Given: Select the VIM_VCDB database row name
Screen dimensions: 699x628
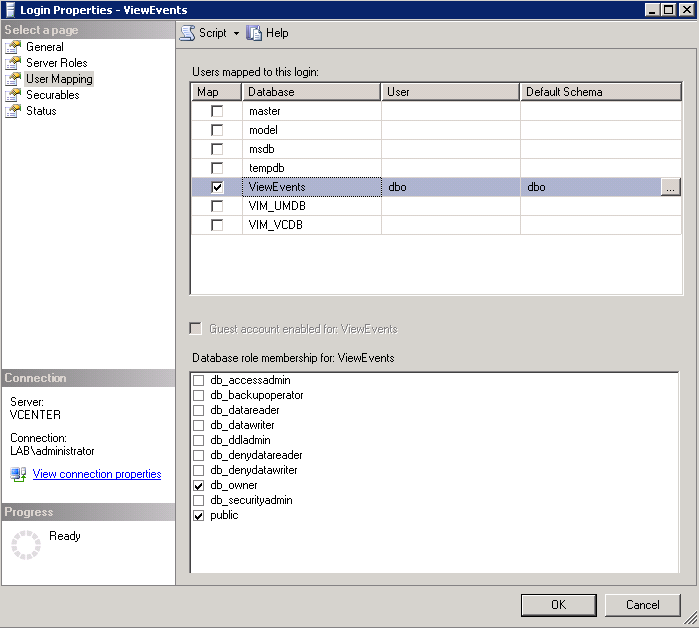Looking at the screenshot, I should (x=275, y=225).
